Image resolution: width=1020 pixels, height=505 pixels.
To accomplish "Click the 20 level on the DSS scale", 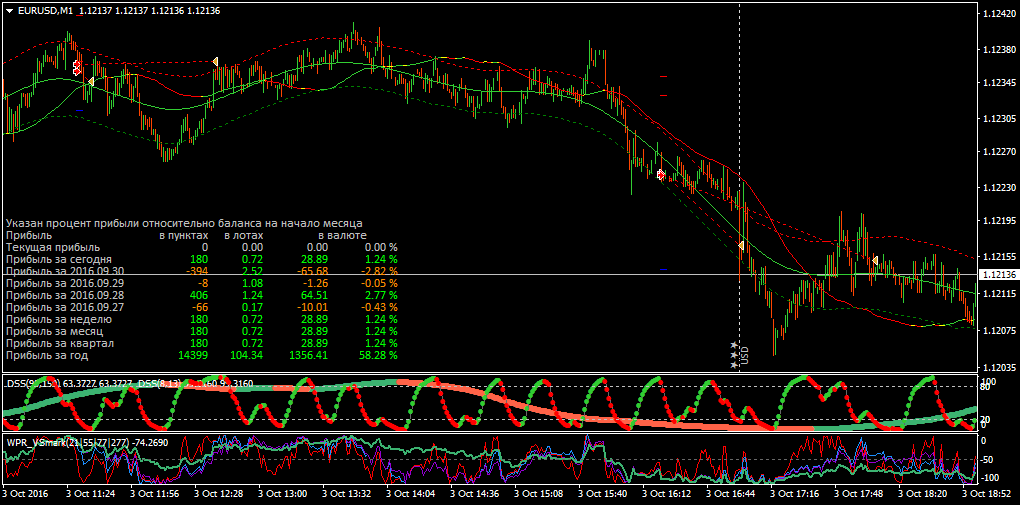I will click(x=987, y=419).
